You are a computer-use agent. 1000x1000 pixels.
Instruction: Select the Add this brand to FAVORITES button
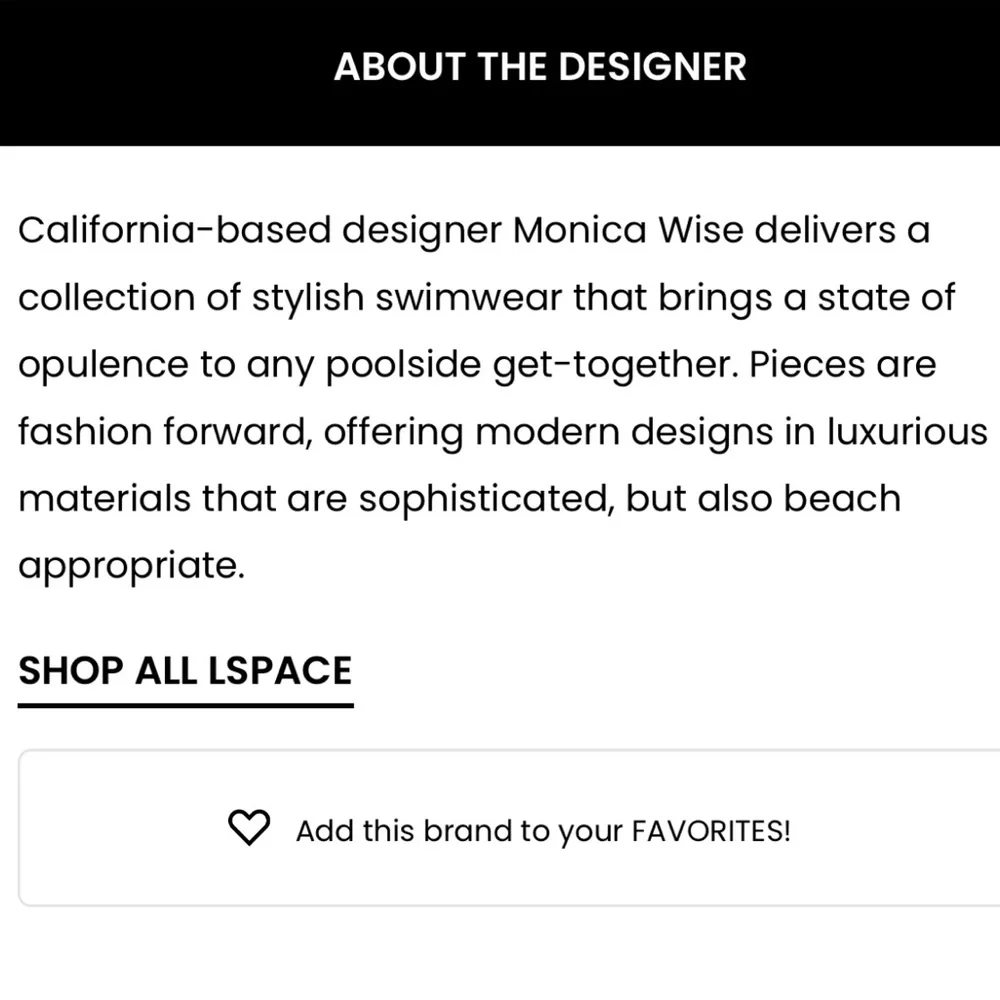[x=510, y=828]
